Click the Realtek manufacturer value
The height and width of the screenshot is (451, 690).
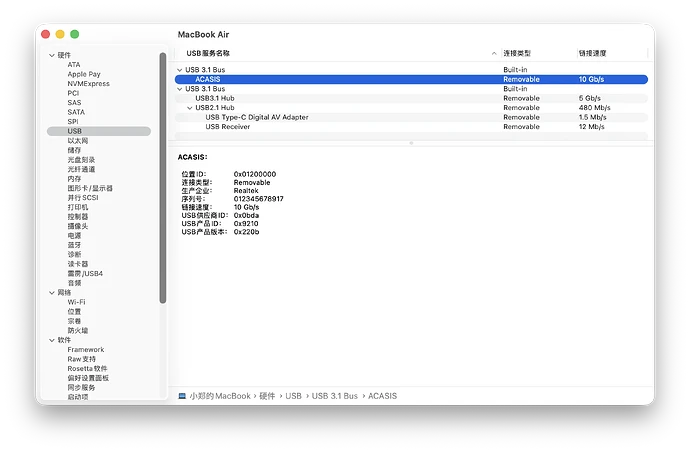246,191
